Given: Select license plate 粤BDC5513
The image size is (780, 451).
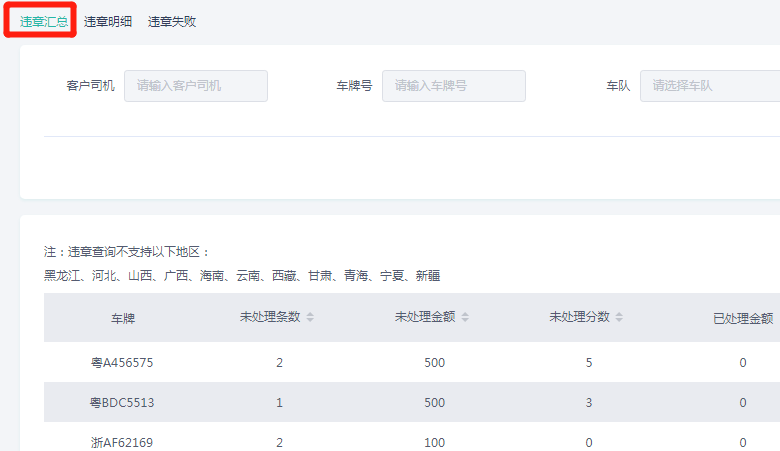Looking at the screenshot, I should pyautogui.click(x=122, y=402).
